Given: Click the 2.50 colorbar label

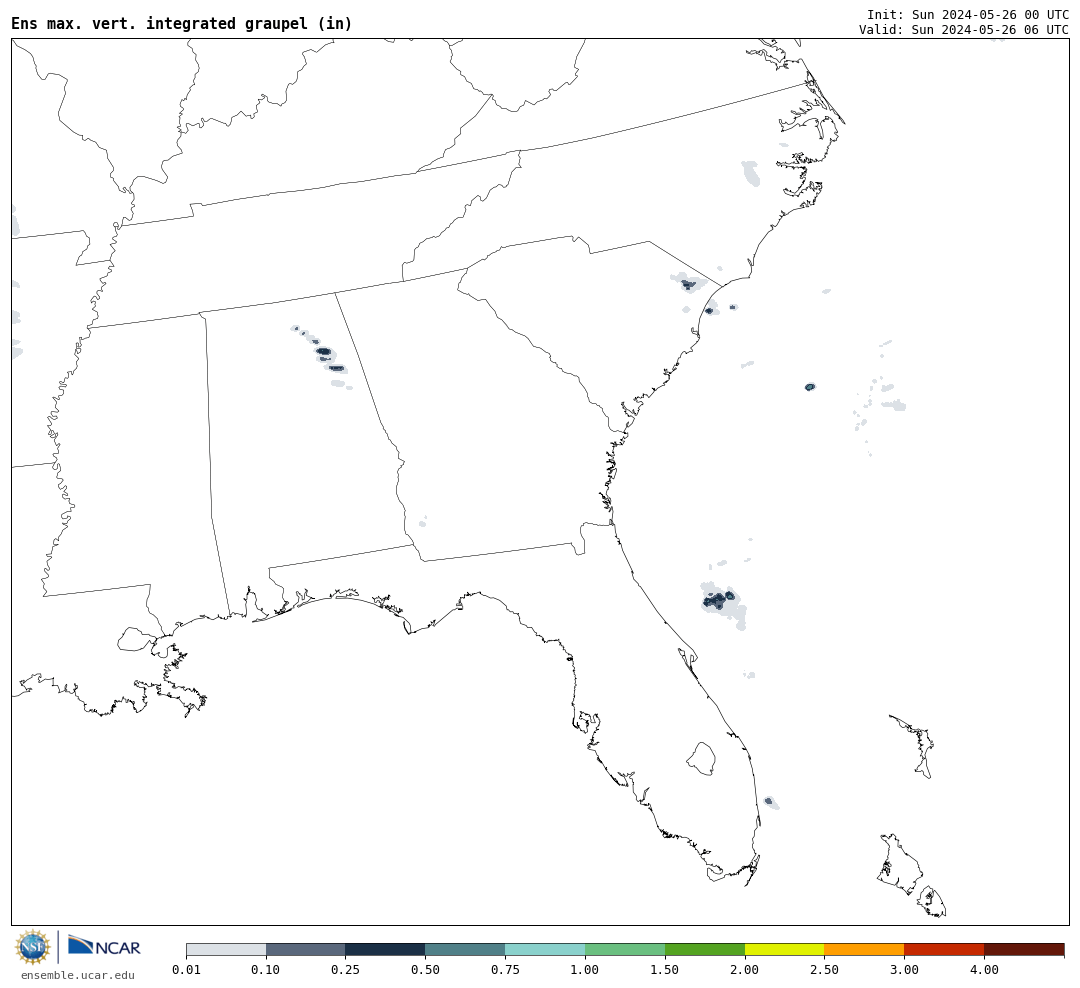Looking at the screenshot, I should click(x=824, y=969).
